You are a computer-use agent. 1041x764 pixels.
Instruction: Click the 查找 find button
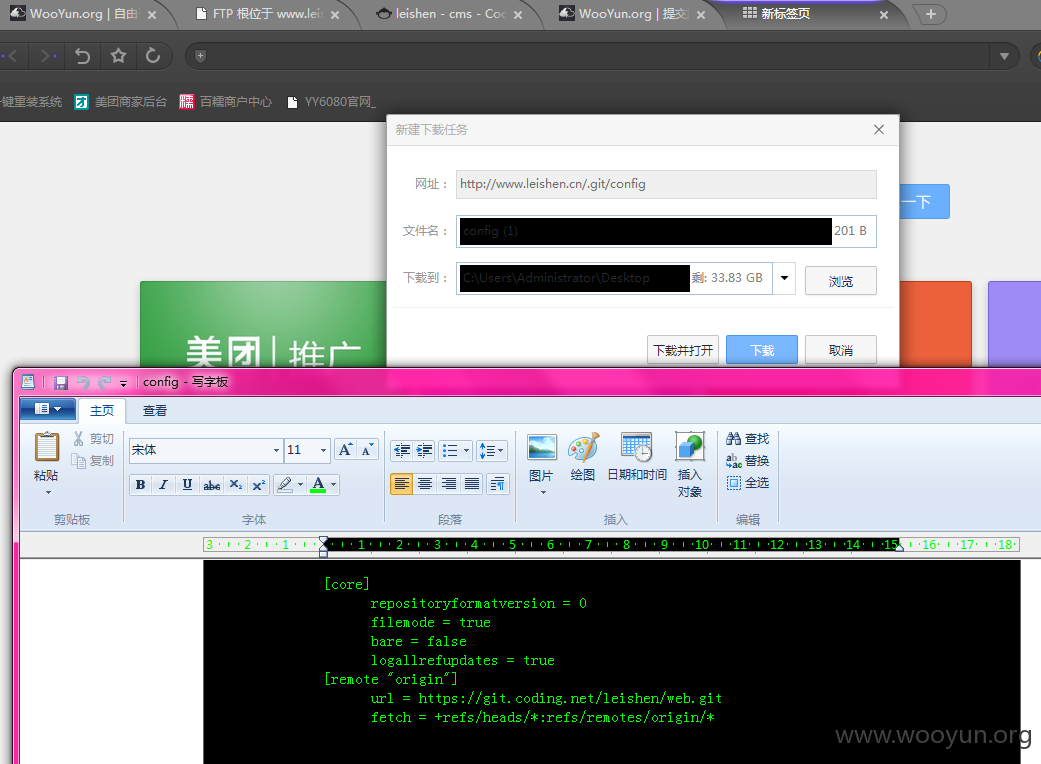[748, 439]
